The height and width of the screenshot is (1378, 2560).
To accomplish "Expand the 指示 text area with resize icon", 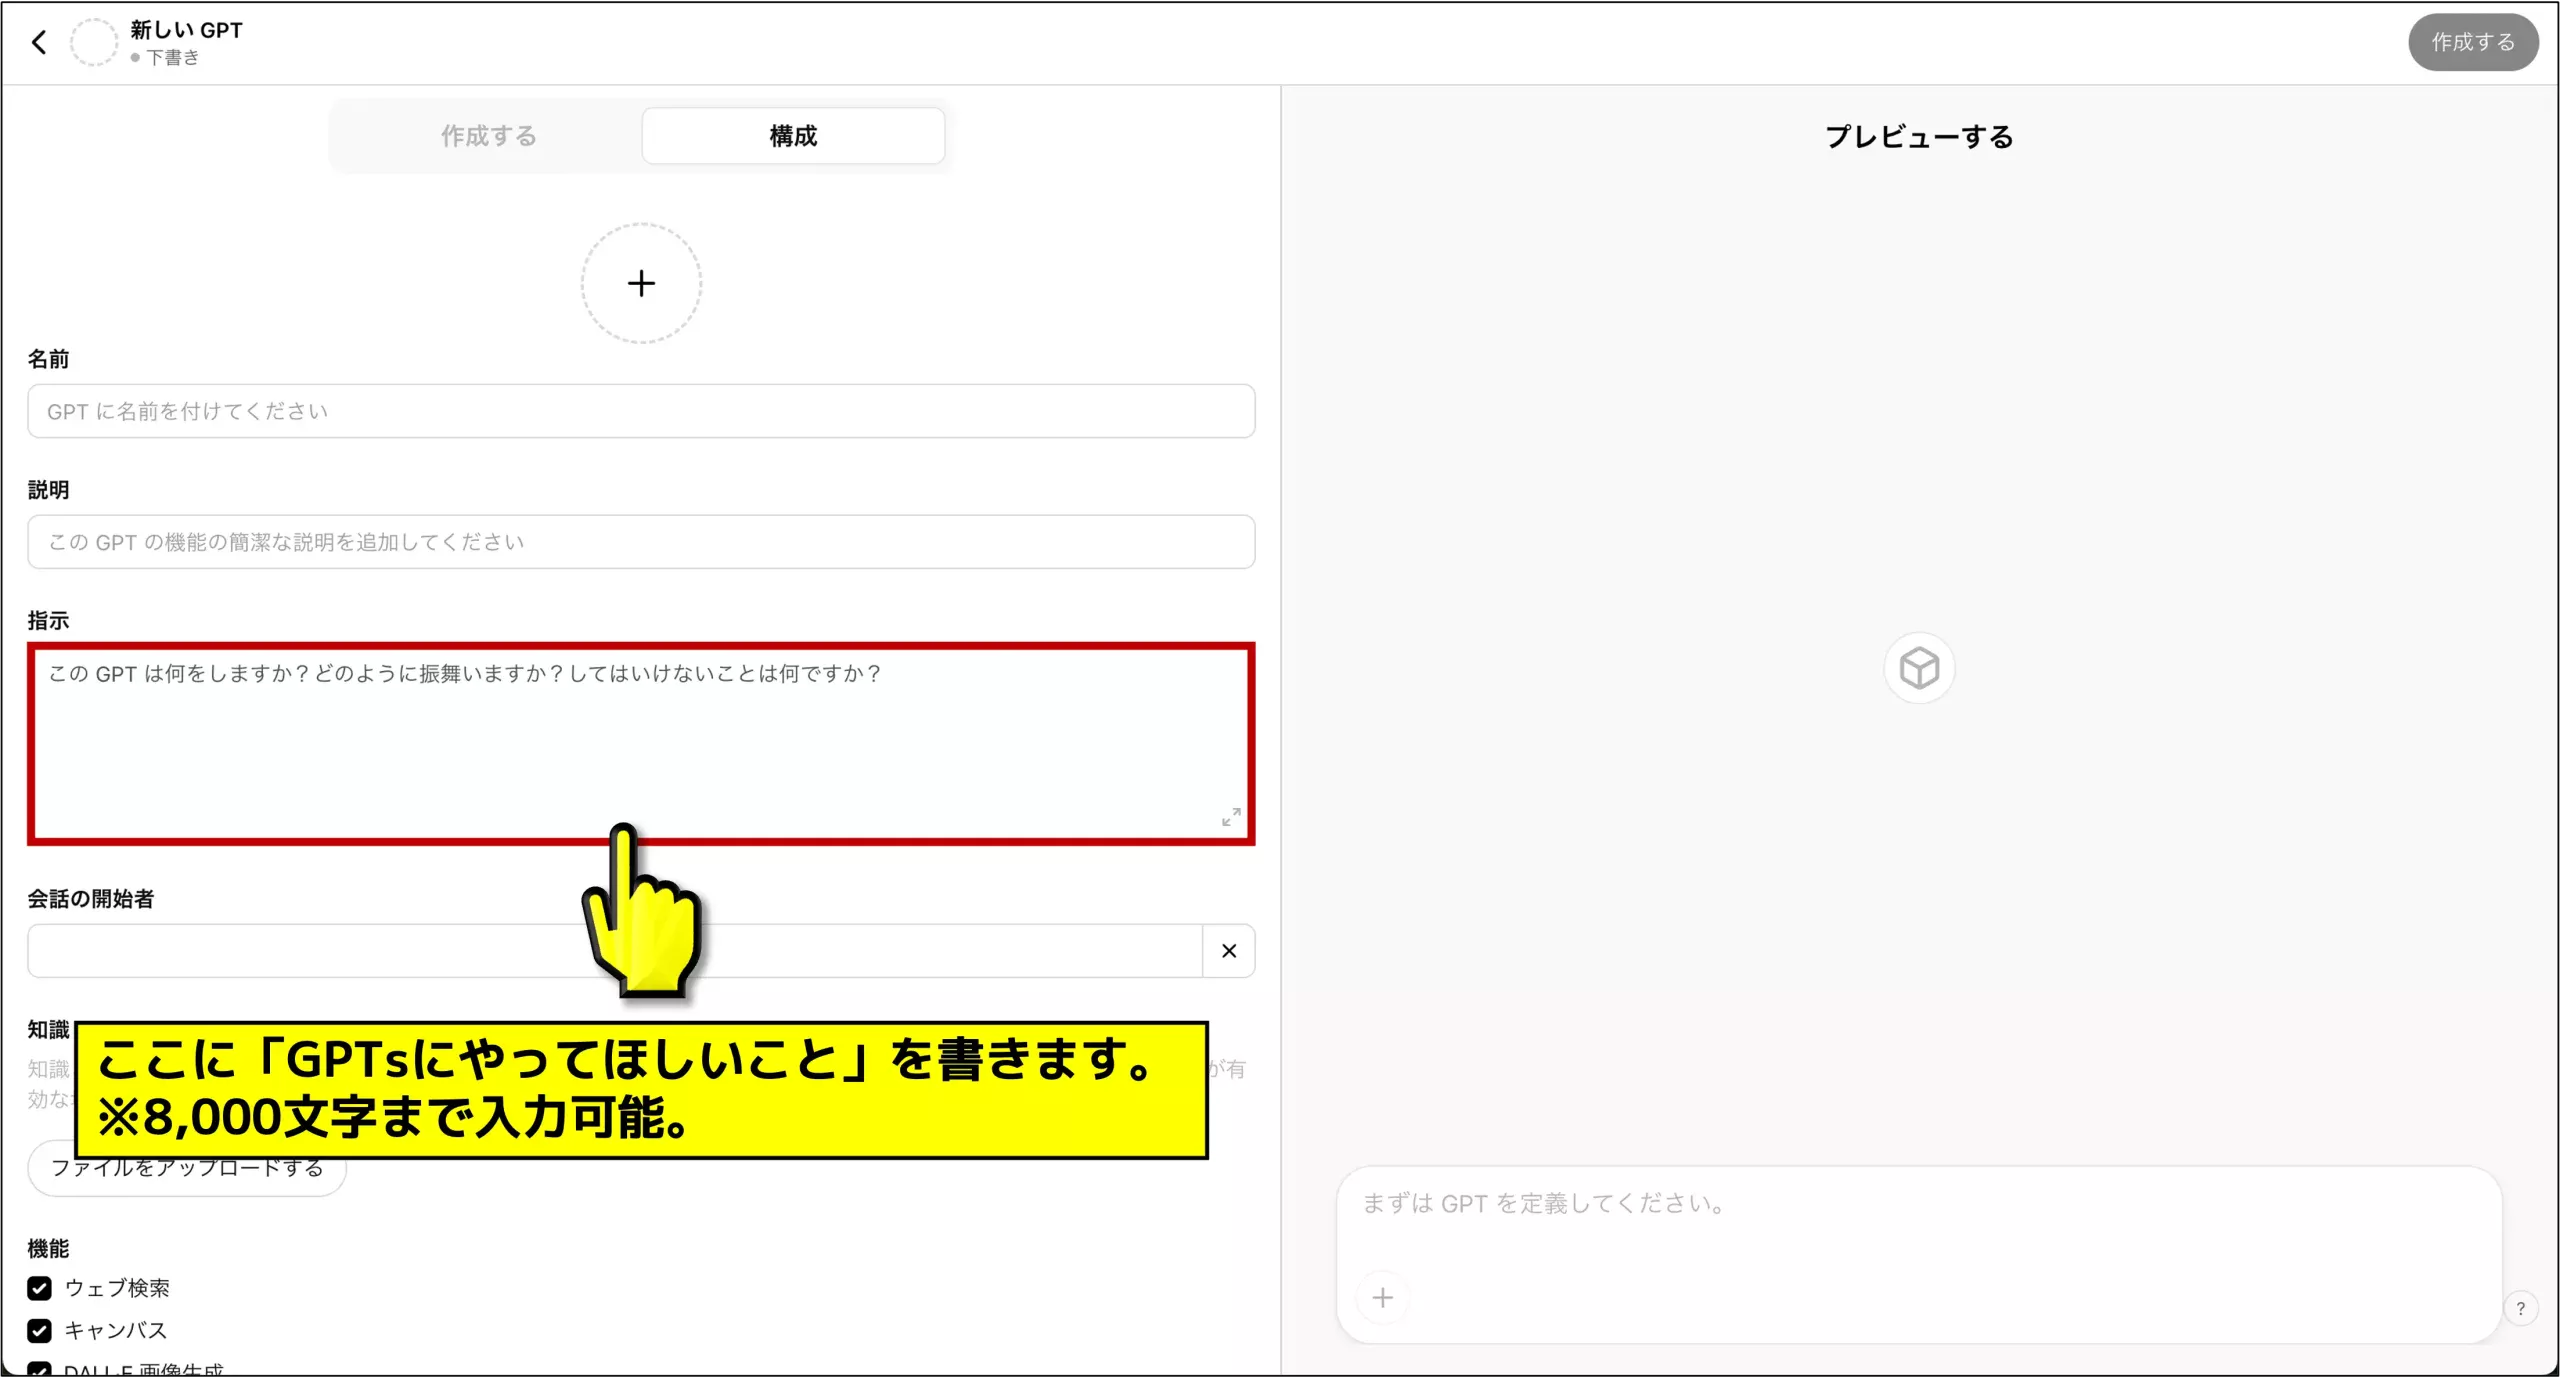I will [1231, 817].
